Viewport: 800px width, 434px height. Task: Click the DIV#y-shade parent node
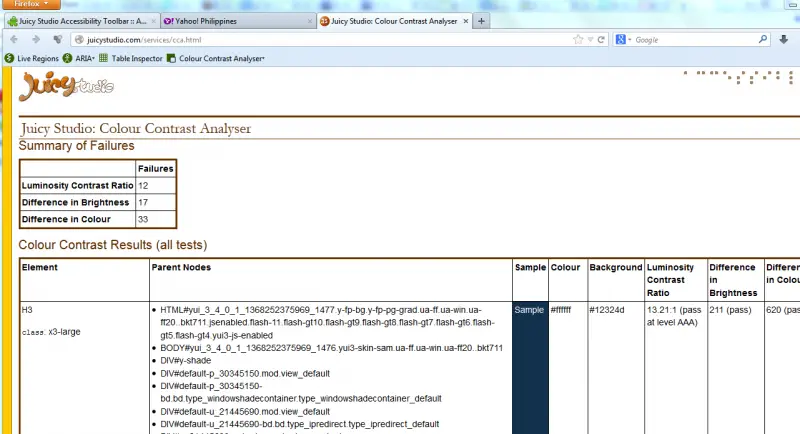point(186,361)
